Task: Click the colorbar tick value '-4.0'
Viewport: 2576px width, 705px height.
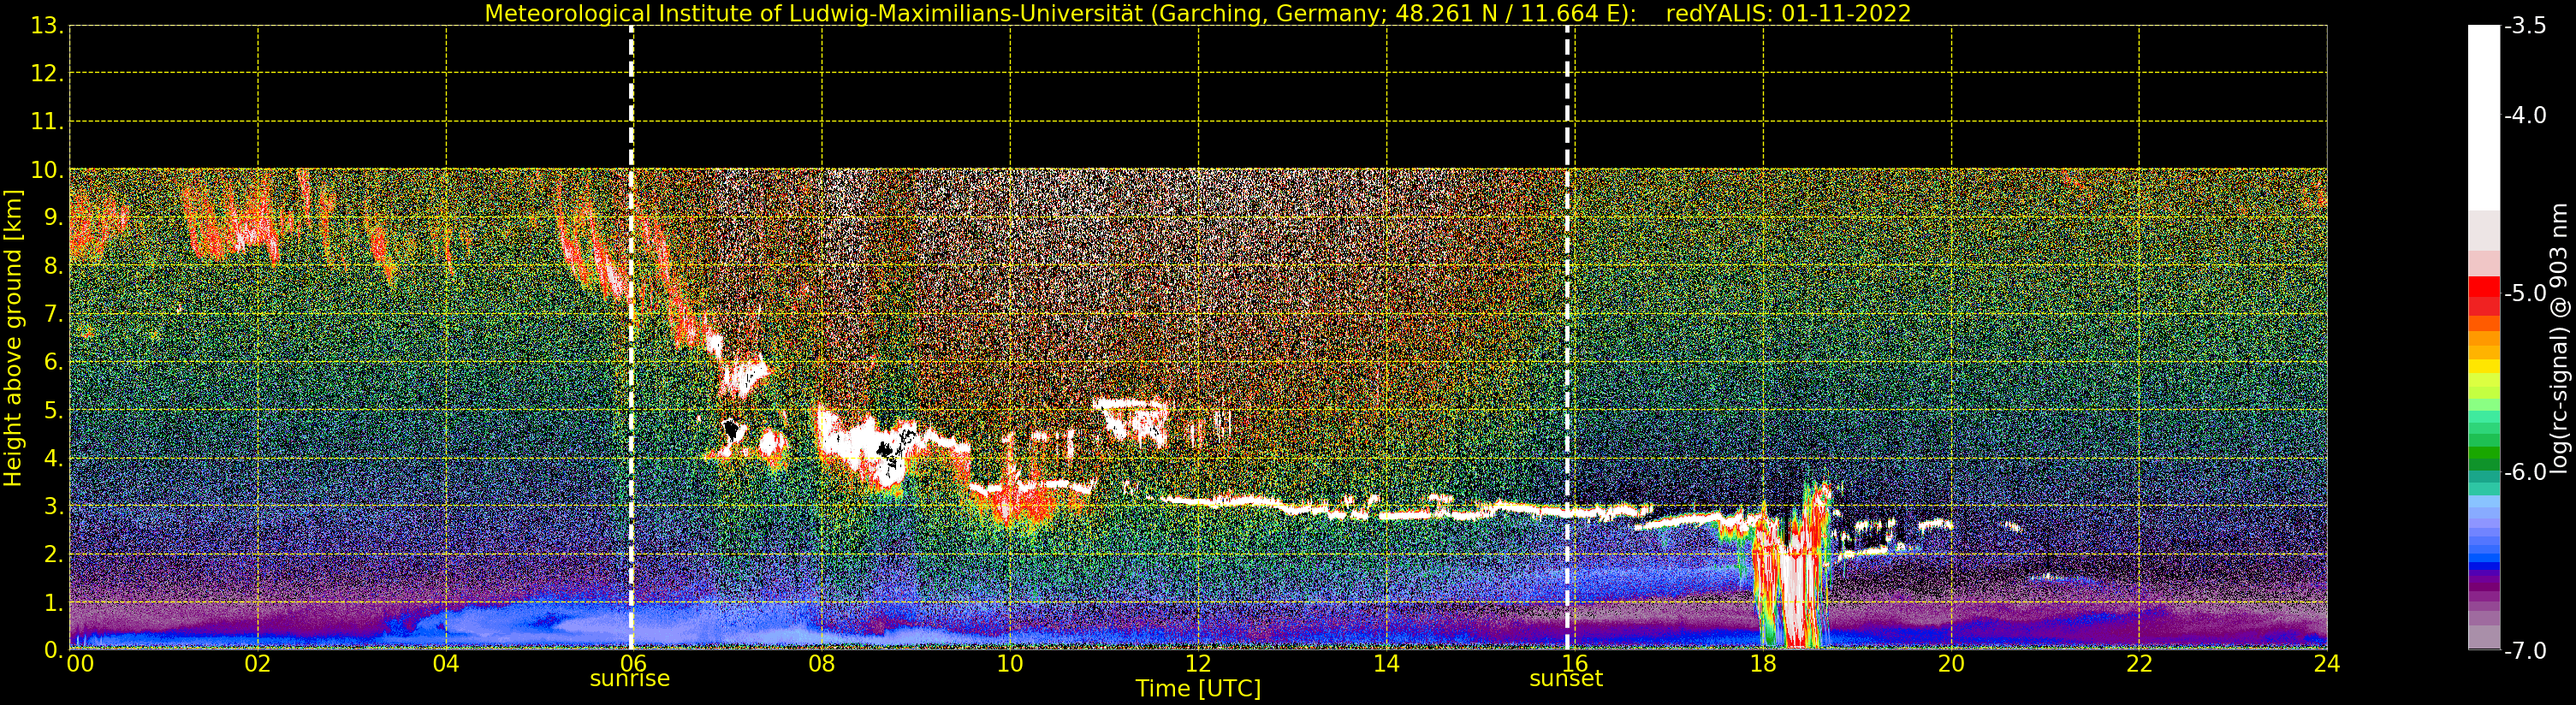Action: [2526, 115]
